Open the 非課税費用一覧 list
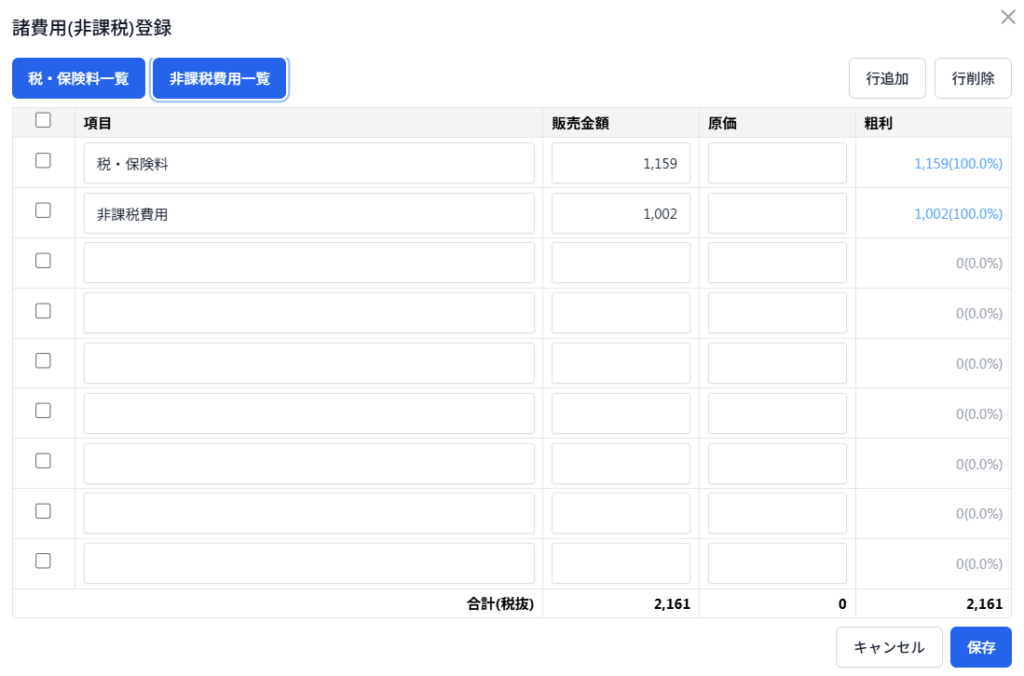 click(220, 79)
